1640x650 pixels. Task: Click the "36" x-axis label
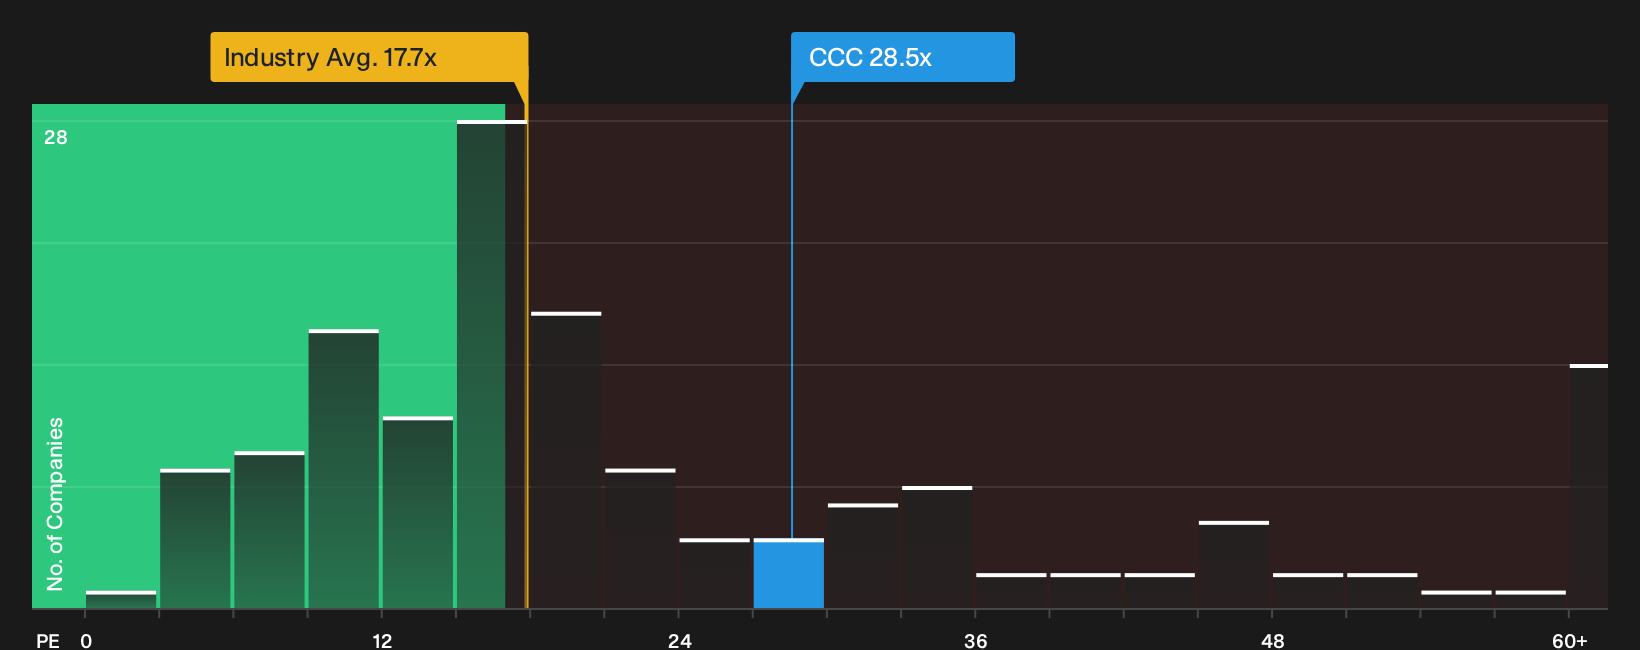(x=976, y=640)
